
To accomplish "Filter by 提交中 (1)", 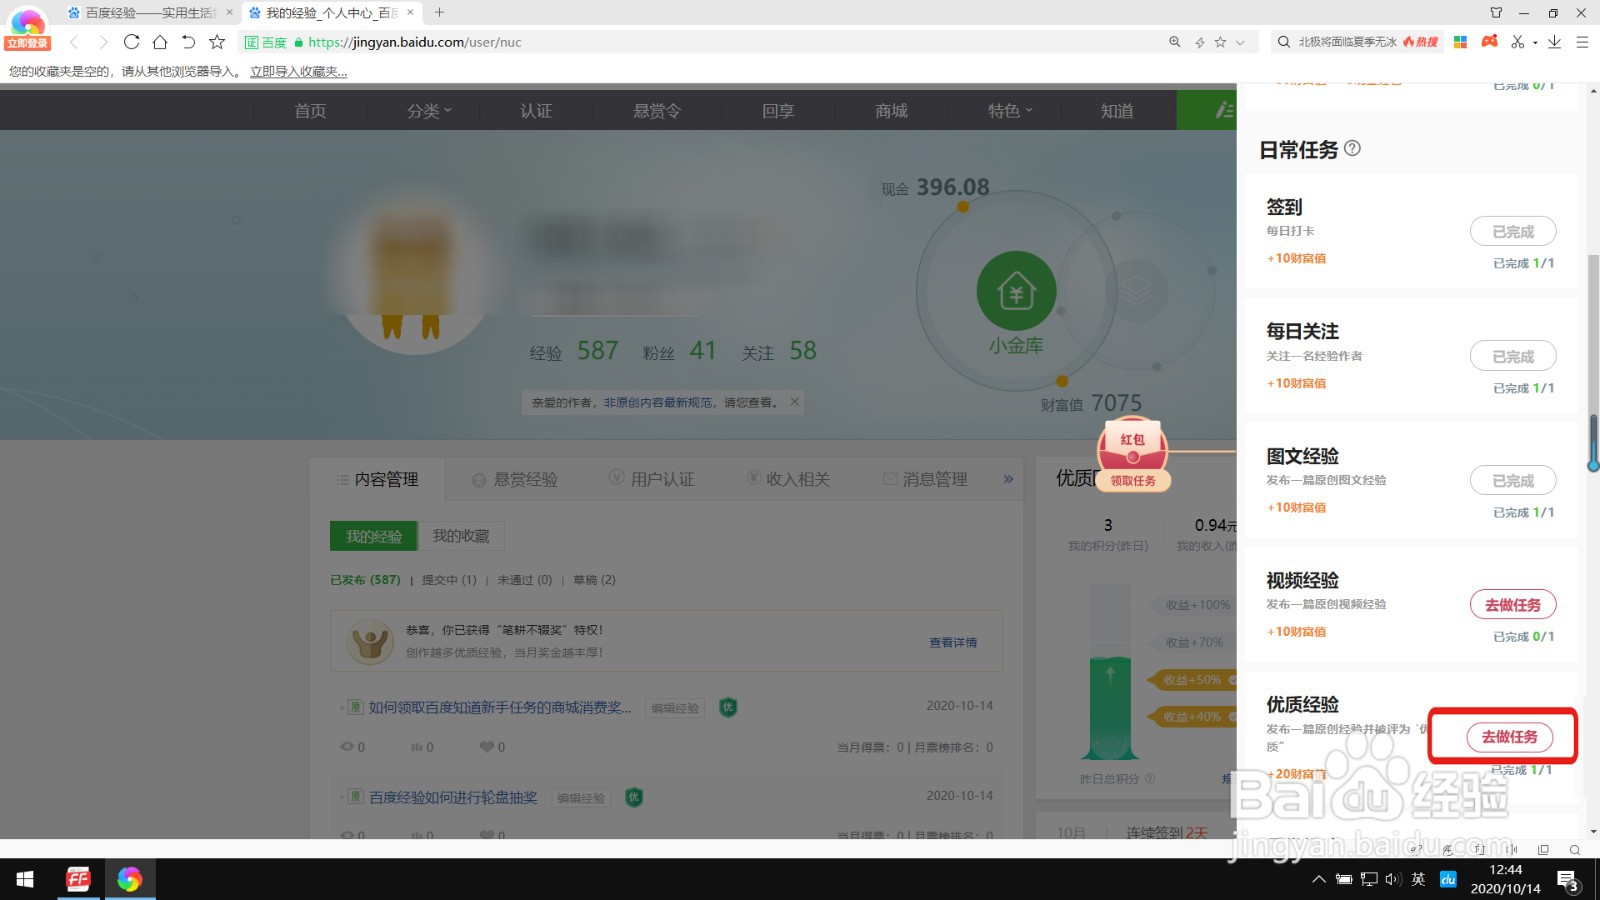I will (449, 580).
